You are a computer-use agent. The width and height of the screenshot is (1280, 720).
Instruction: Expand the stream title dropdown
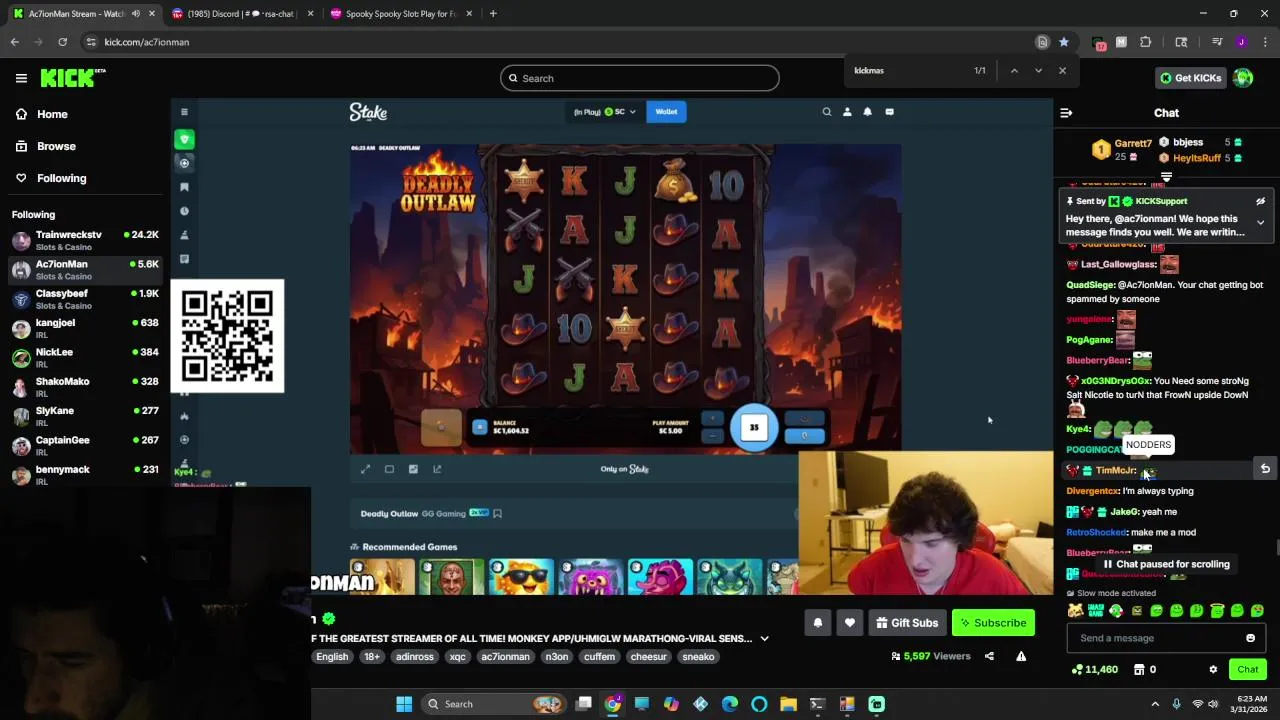[764, 638]
